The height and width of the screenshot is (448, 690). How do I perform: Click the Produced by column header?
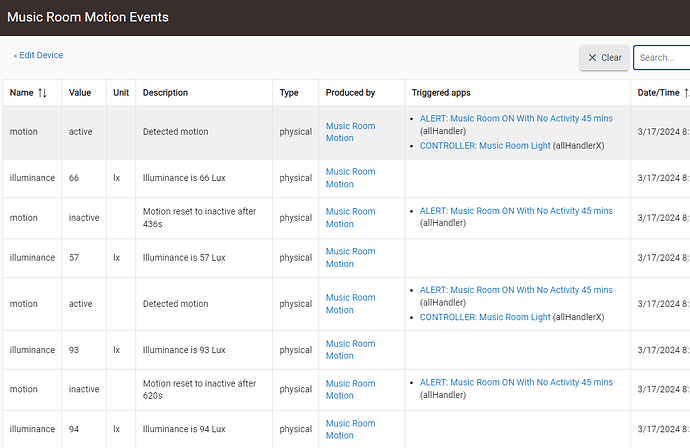[x=350, y=93]
